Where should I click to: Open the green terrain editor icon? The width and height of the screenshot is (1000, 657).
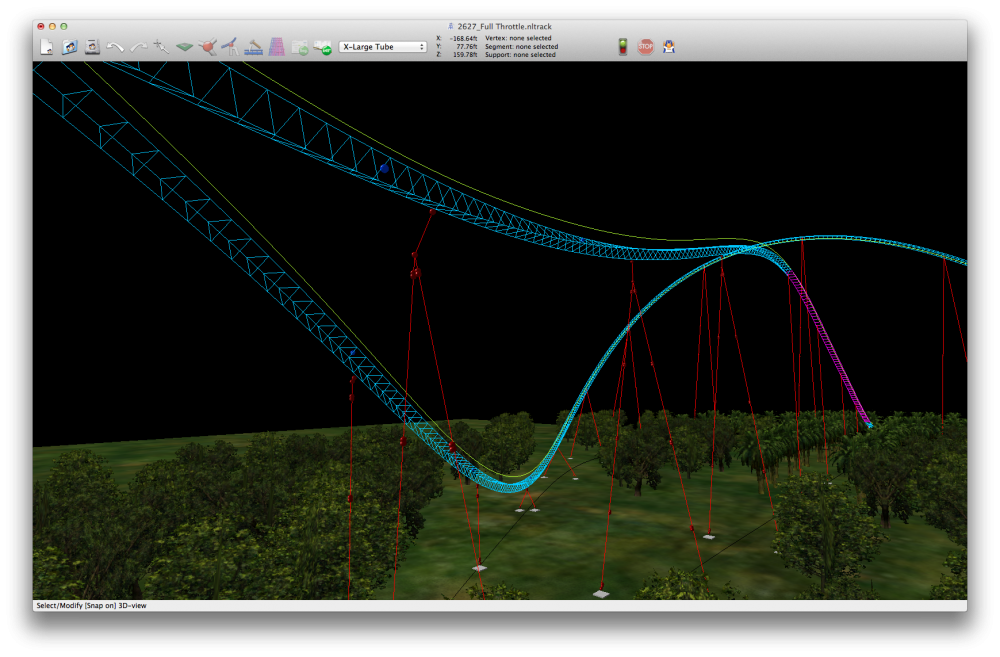(x=184, y=46)
